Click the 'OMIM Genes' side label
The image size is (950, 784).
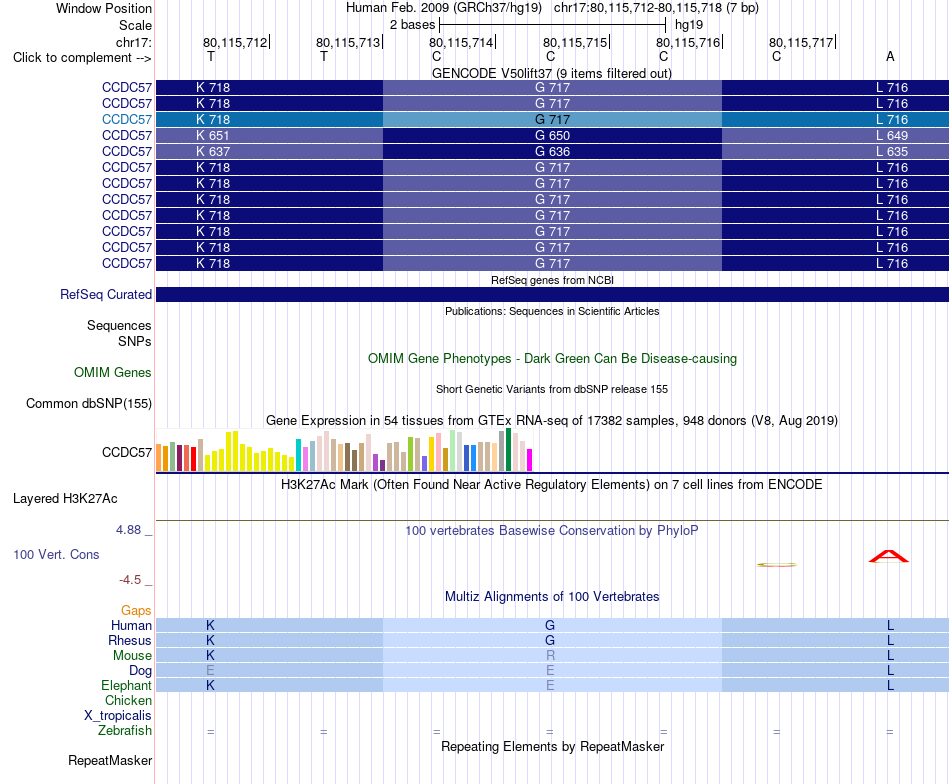113,372
